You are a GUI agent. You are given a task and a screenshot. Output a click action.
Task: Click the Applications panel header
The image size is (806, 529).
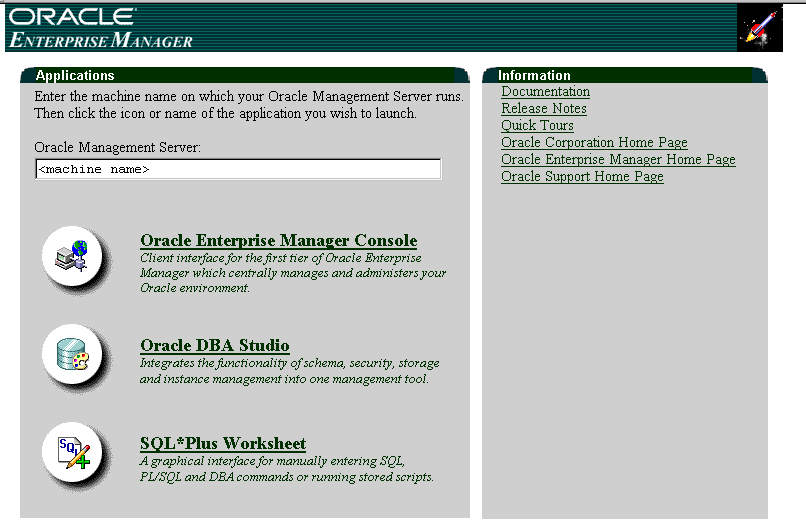pos(75,75)
